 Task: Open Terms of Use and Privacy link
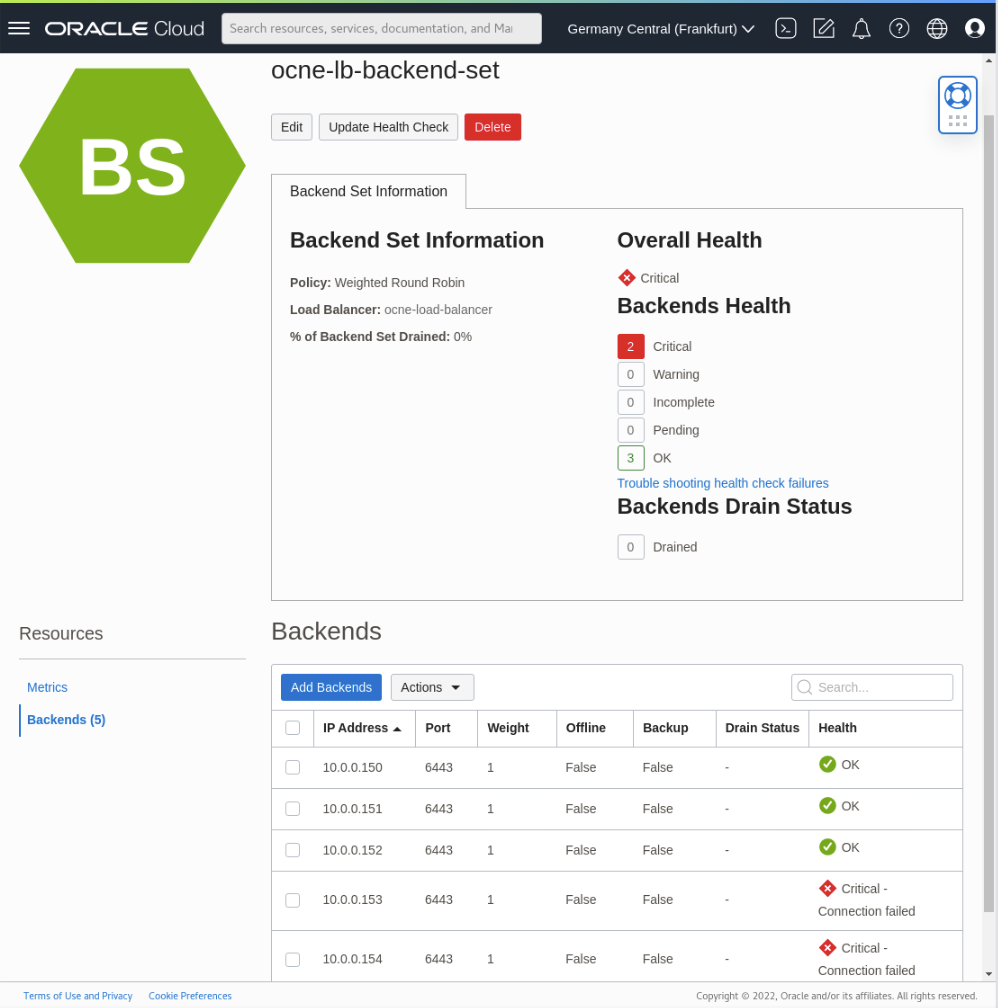click(x=78, y=996)
